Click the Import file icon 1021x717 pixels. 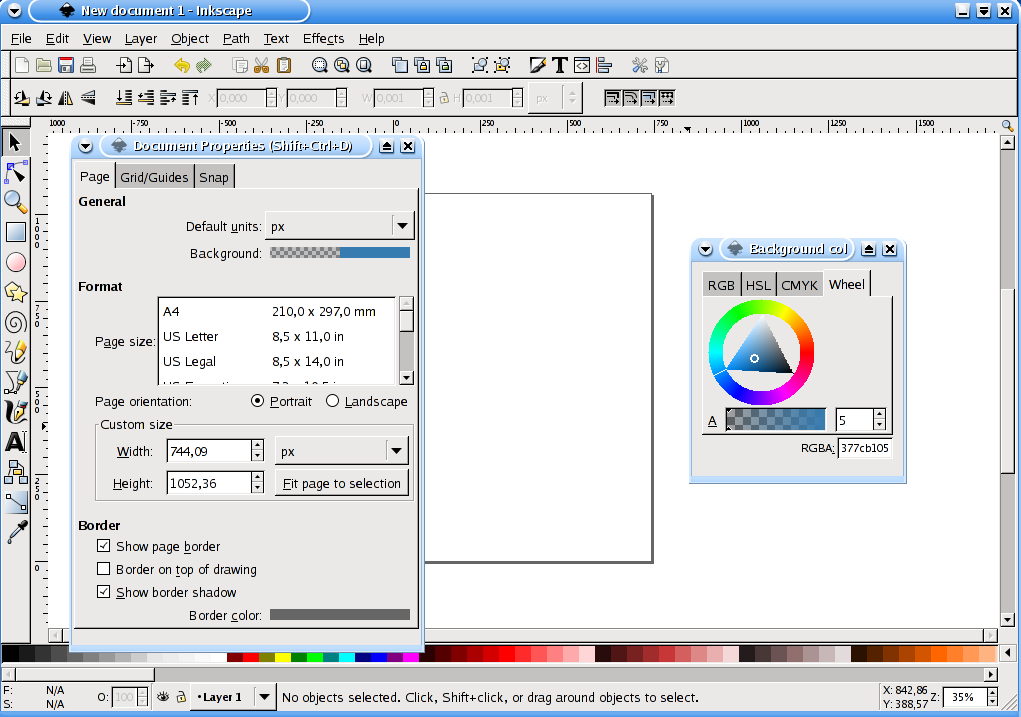(124, 65)
